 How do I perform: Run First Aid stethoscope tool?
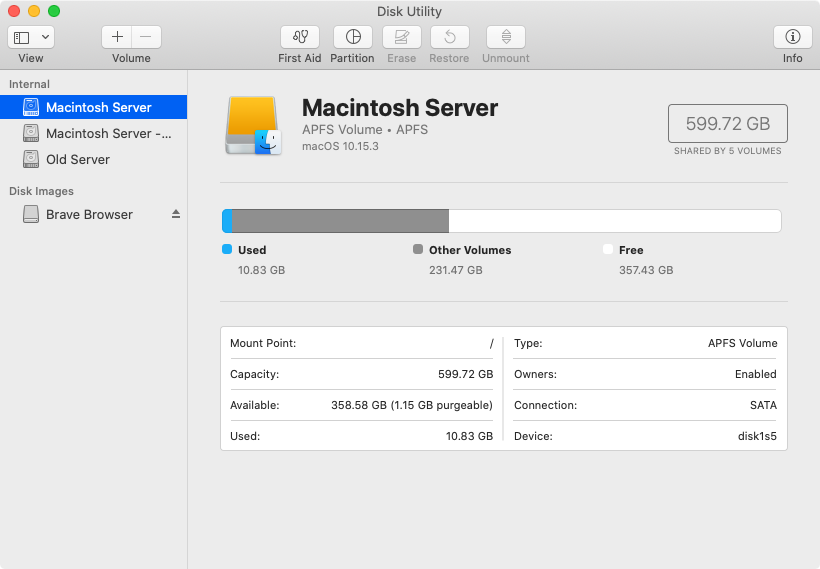(300, 37)
